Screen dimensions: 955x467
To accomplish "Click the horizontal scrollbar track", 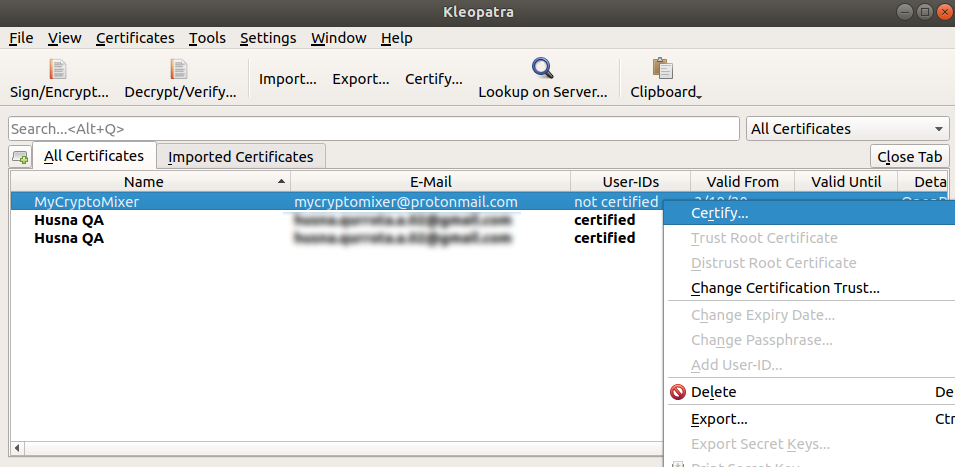I will [x=343, y=449].
